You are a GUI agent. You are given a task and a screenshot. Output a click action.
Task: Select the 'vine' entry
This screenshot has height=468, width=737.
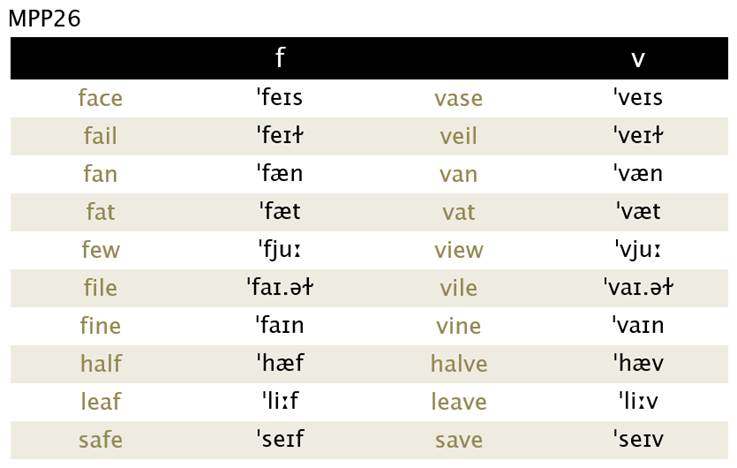(458, 326)
